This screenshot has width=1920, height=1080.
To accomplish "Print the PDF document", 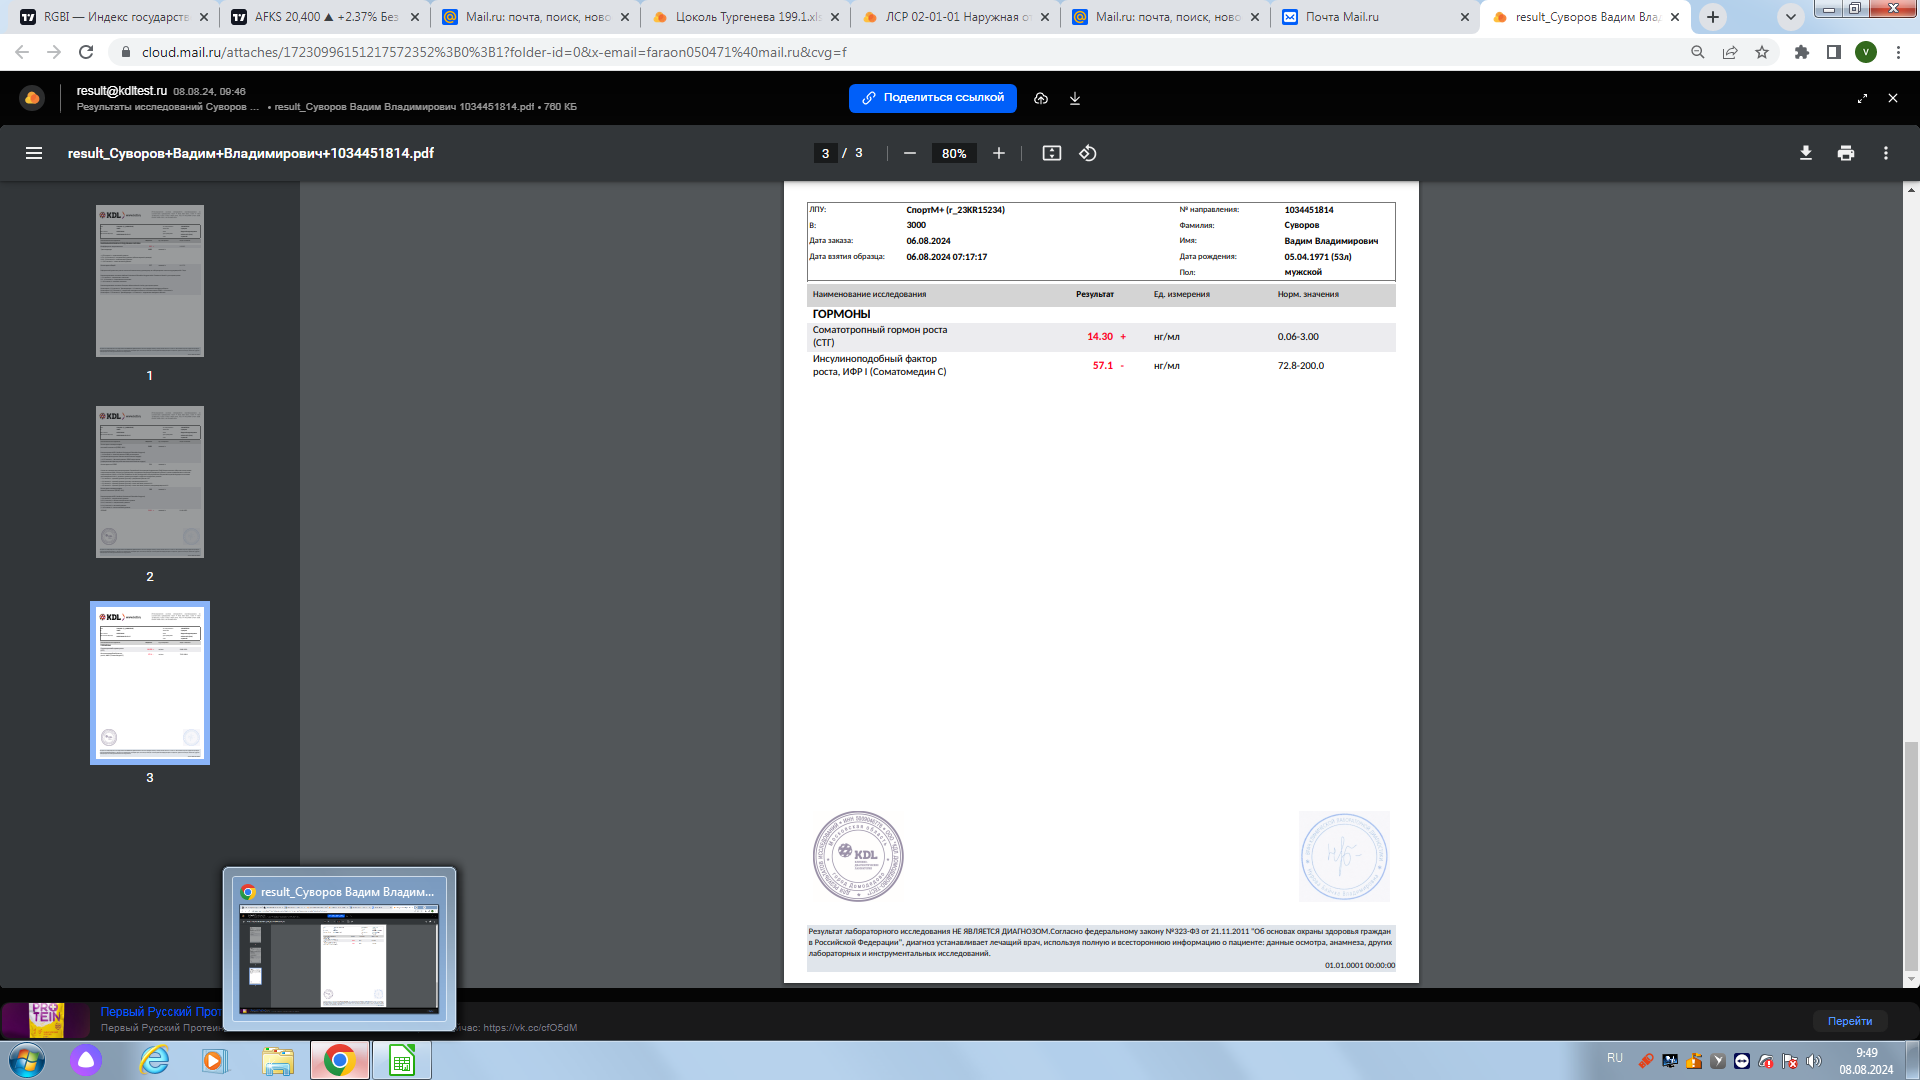I will [1845, 153].
